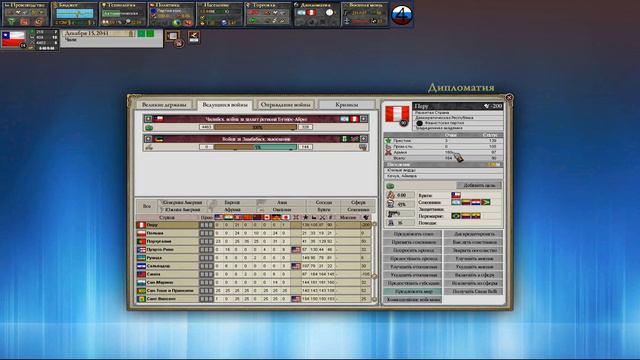
Task: Filter countries by Сфера
Action: [358, 202]
